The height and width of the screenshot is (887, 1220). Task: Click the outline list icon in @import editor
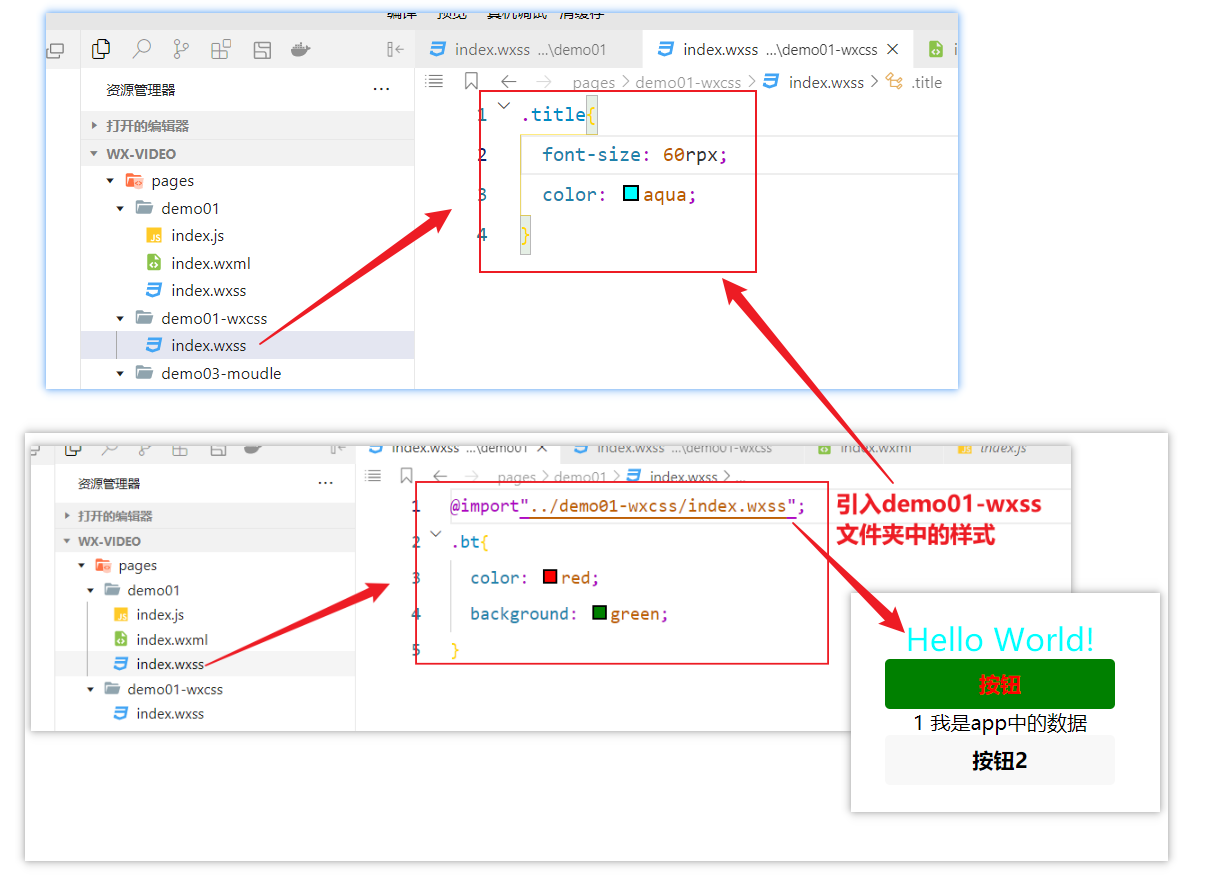tap(374, 476)
